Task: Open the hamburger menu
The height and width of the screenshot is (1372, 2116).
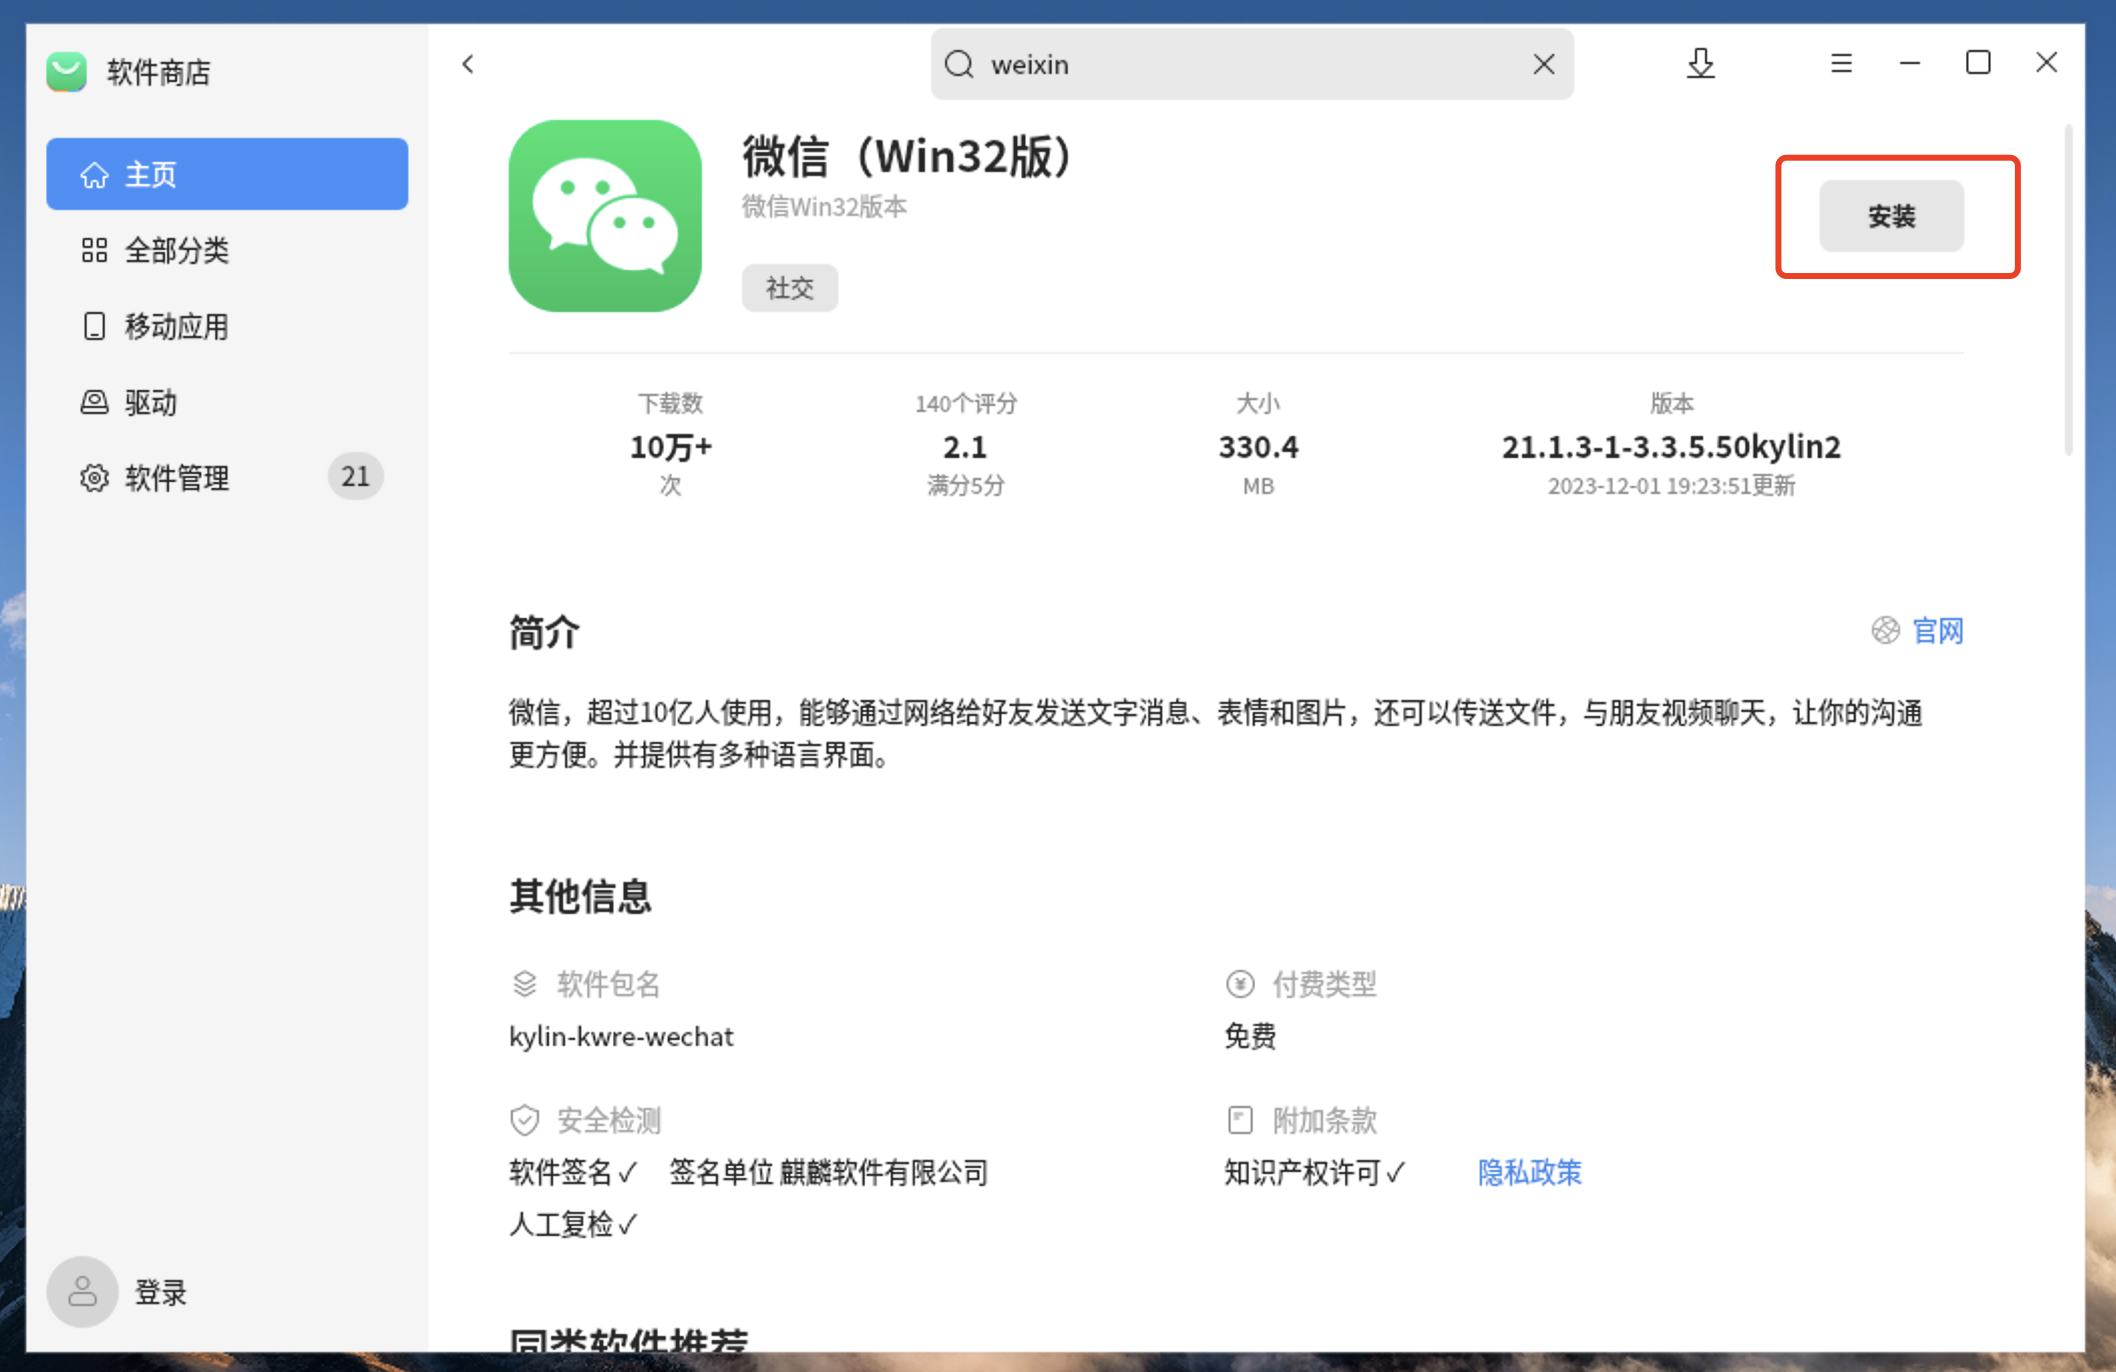Action: [x=1841, y=64]
